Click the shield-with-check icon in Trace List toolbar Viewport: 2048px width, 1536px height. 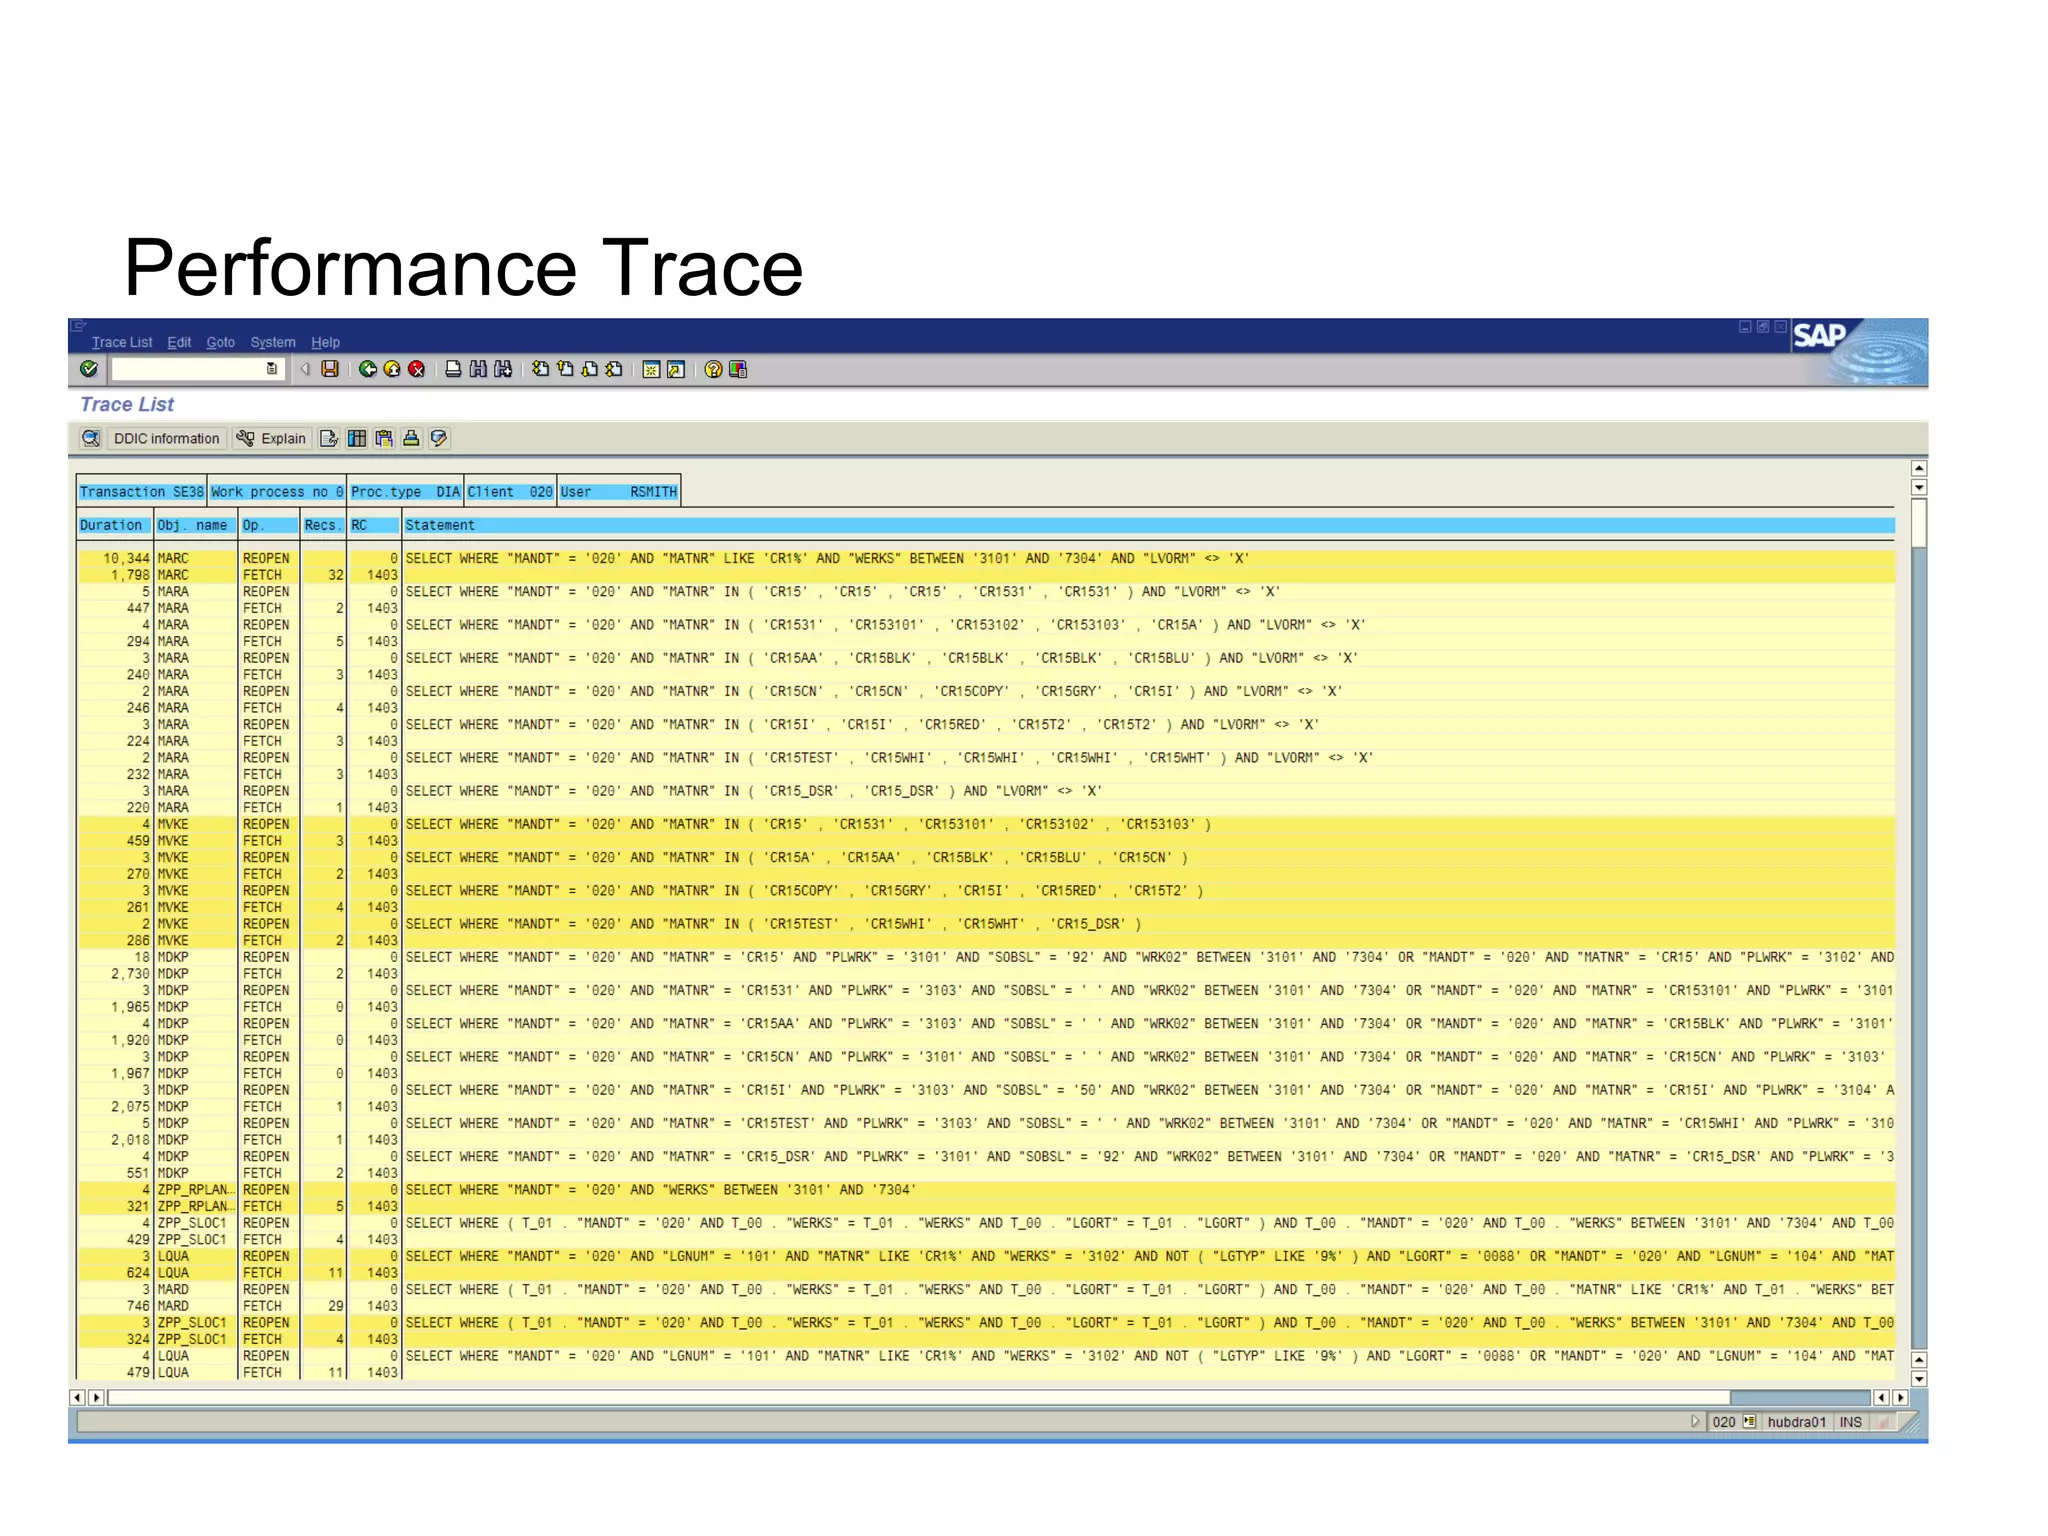(438, 438)
